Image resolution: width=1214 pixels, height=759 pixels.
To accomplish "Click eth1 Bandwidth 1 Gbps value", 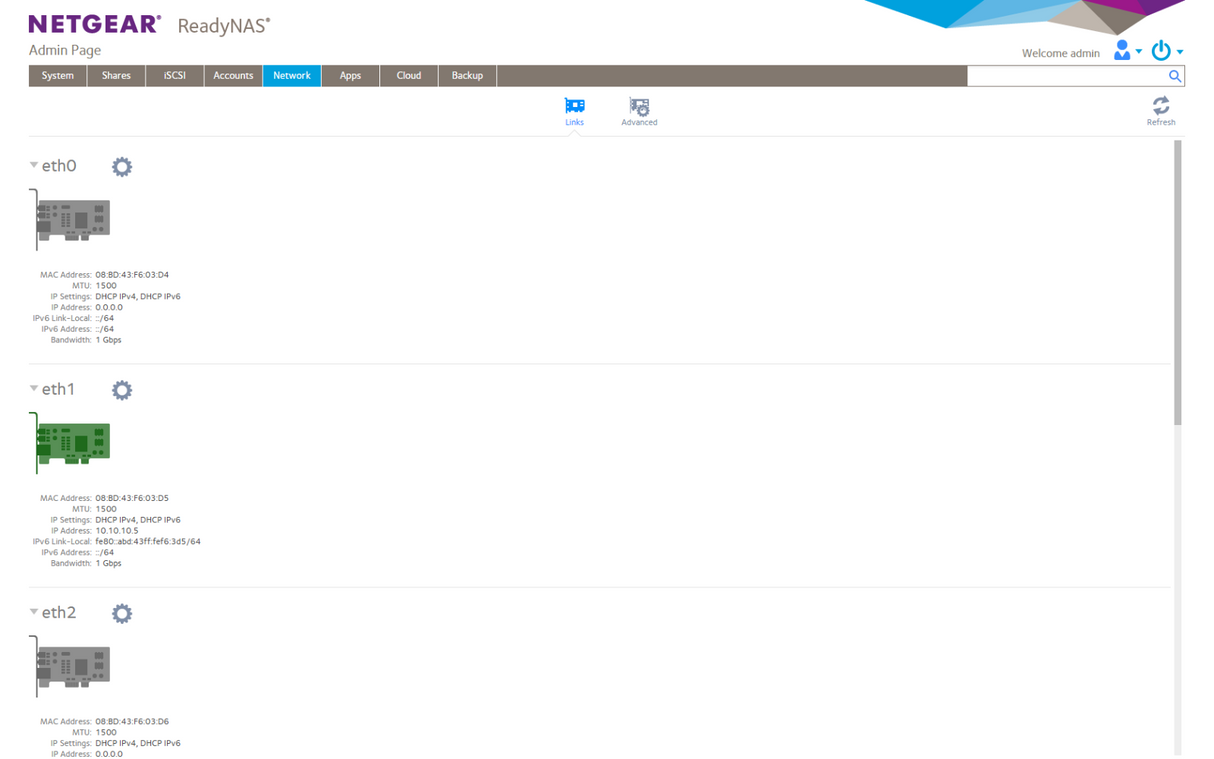I will click(108, 563).
